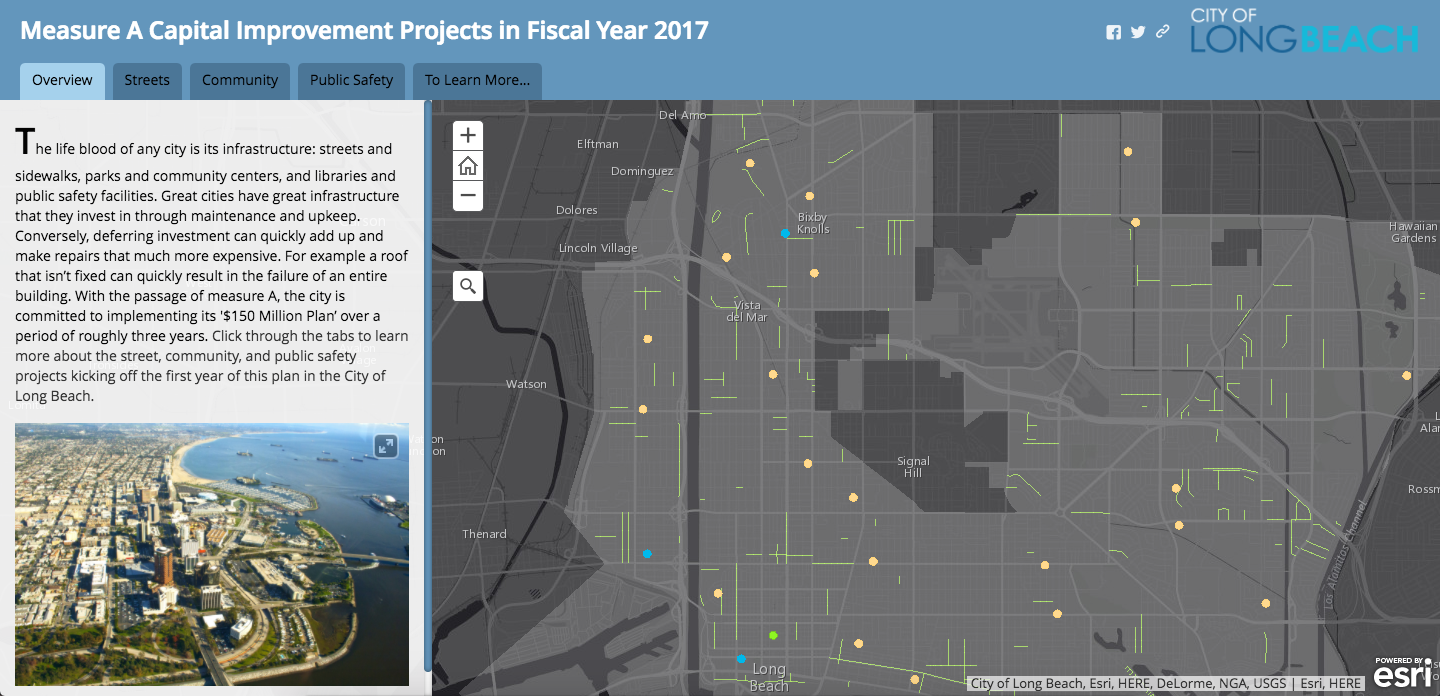The height and width of the screenshot is (696, 1440).
Task: Click the Long Beach aerial photo
Action: (x=211, y=560)
